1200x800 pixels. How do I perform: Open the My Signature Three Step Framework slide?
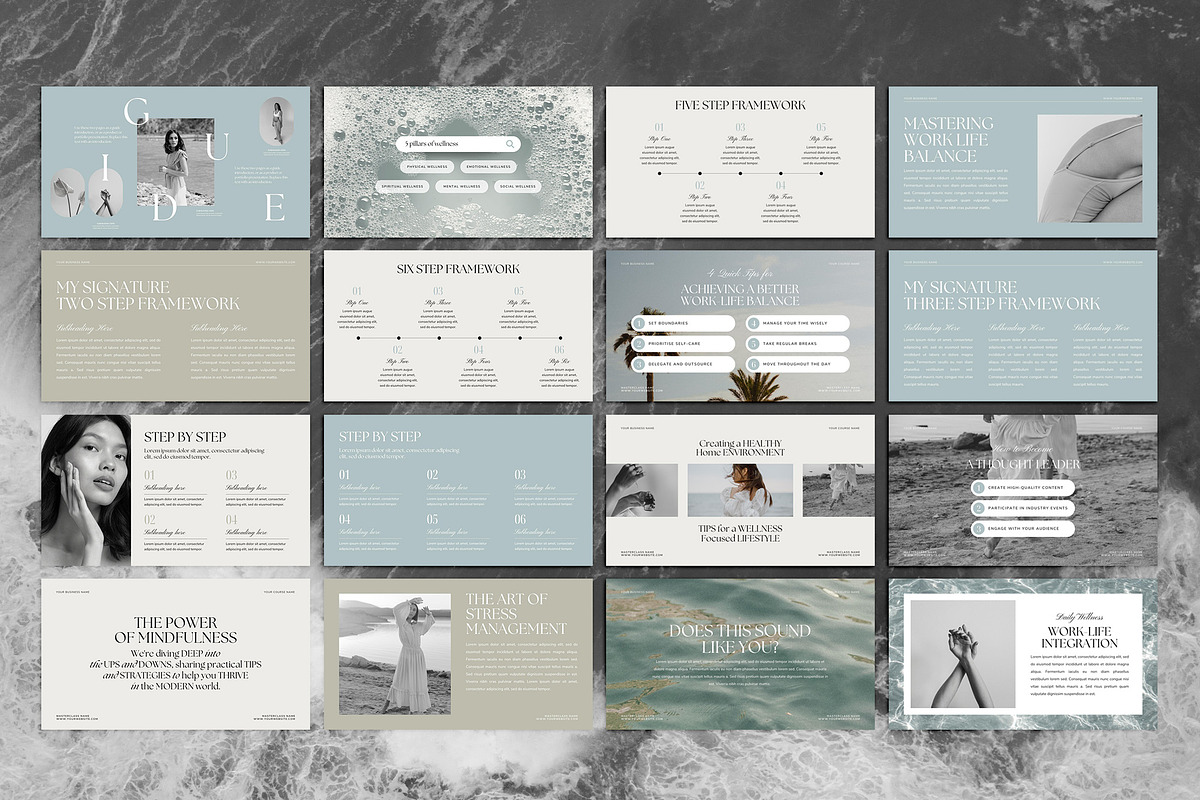(x=1023, y=326)
